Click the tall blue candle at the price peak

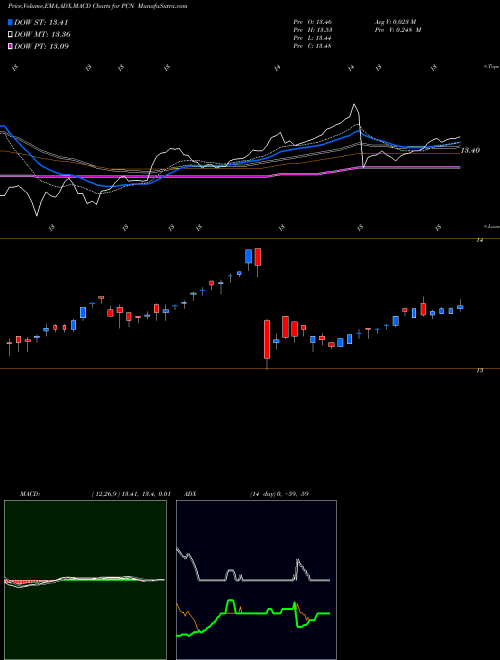pos(248,256)
